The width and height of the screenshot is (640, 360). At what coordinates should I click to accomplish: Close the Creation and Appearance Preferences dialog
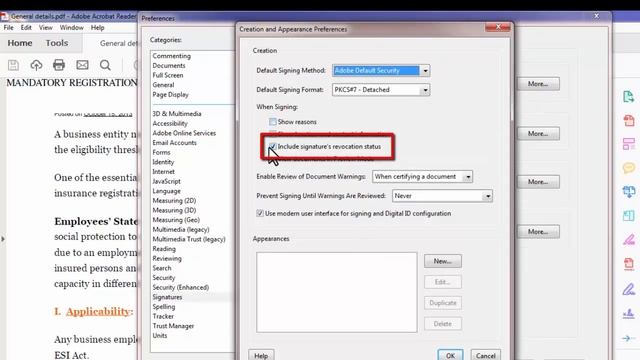[498, 27]
